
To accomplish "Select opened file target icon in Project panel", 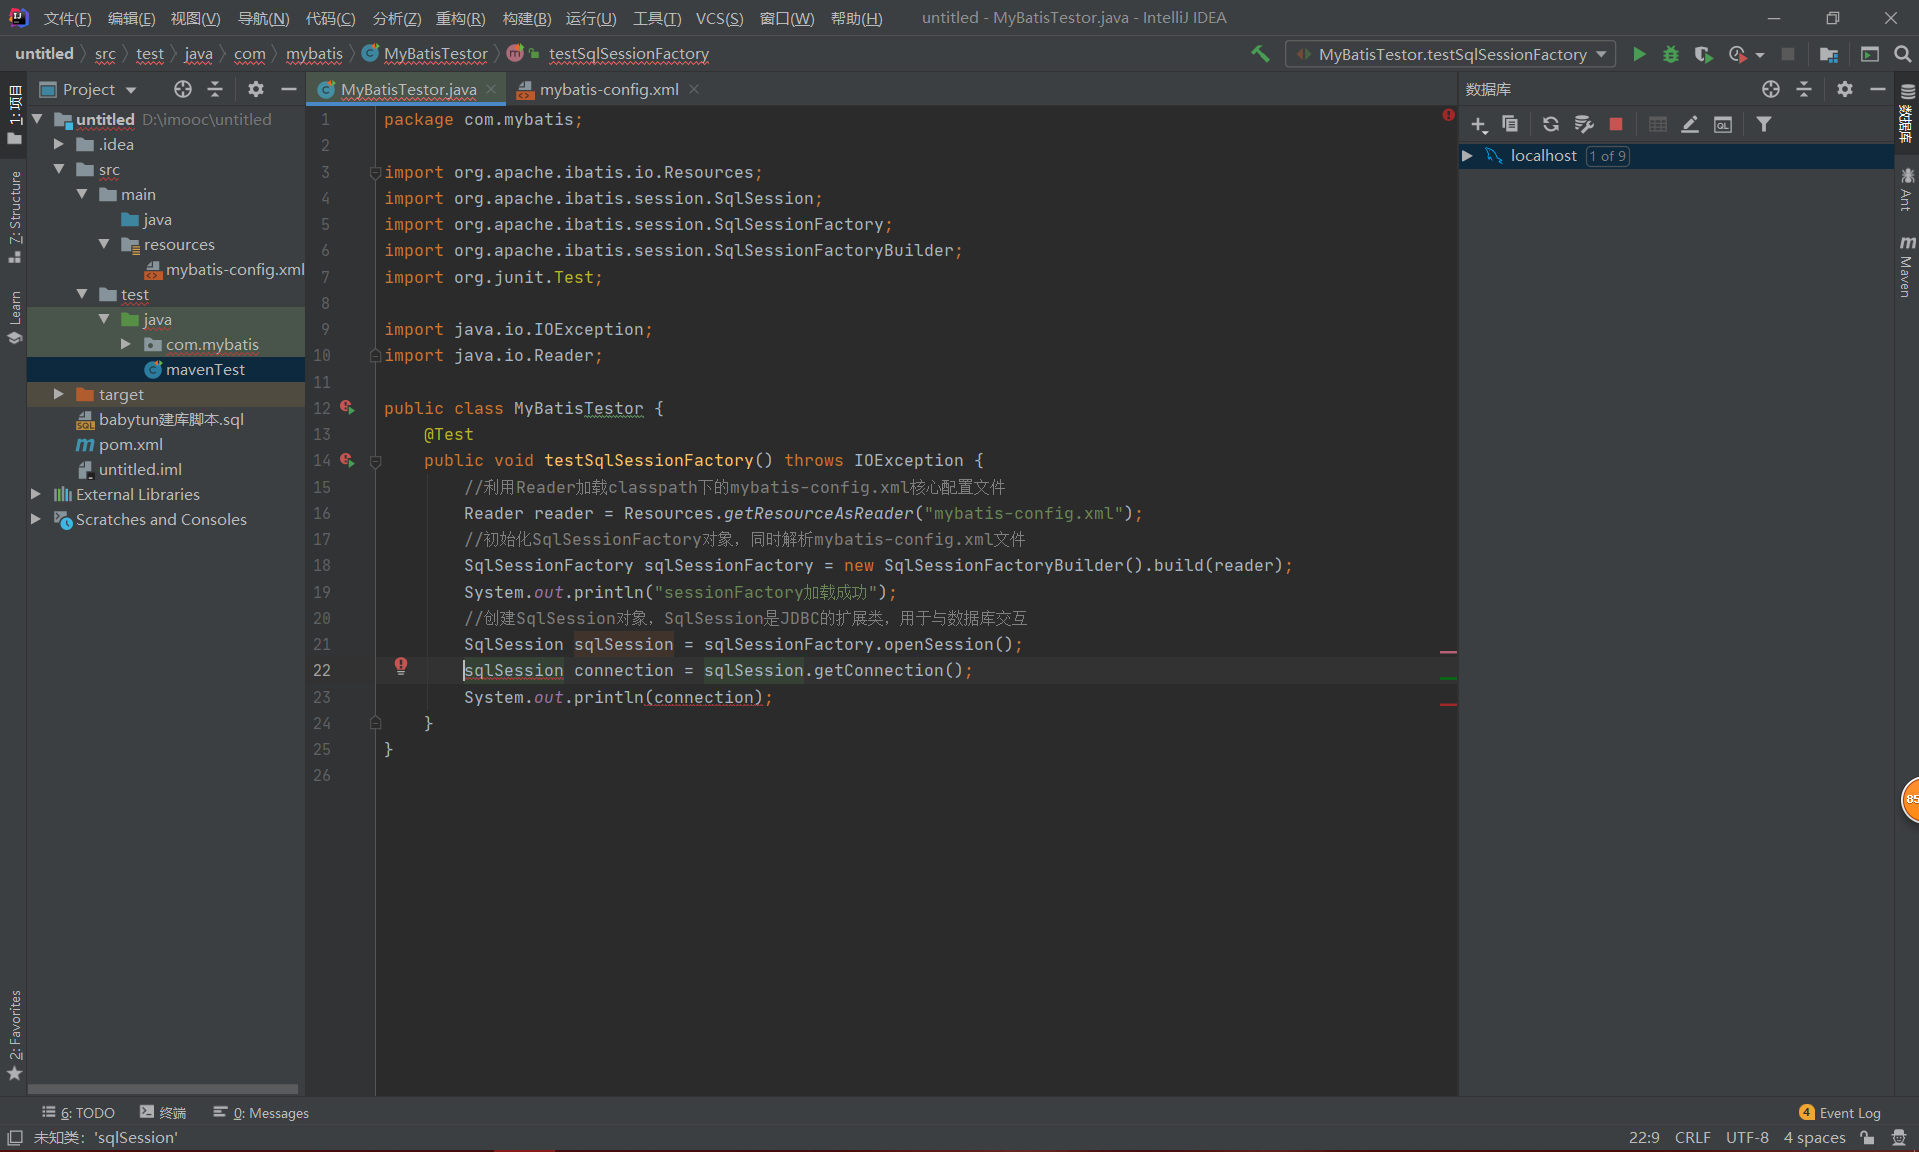I will click(183, 89).
